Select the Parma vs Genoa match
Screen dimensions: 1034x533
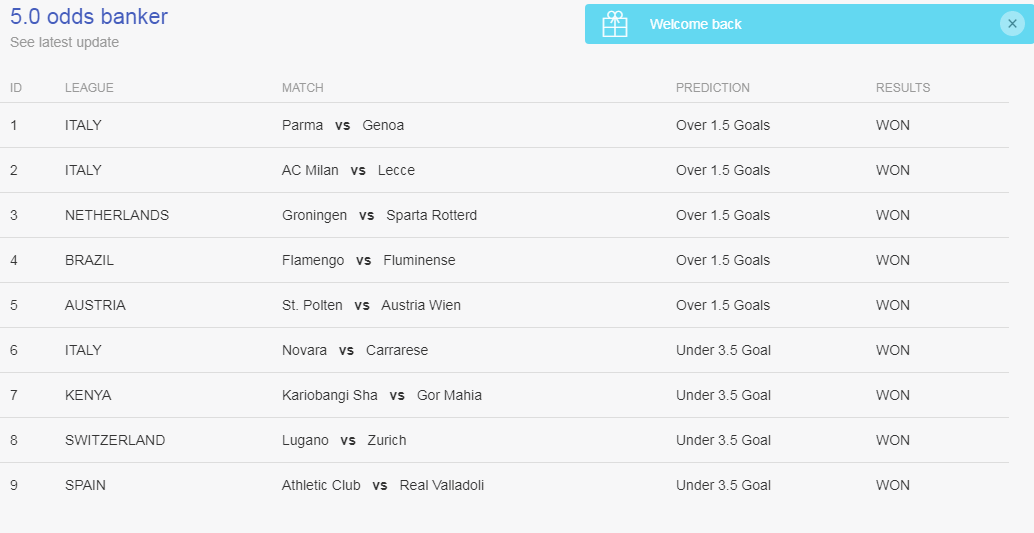tap(343, 125)
